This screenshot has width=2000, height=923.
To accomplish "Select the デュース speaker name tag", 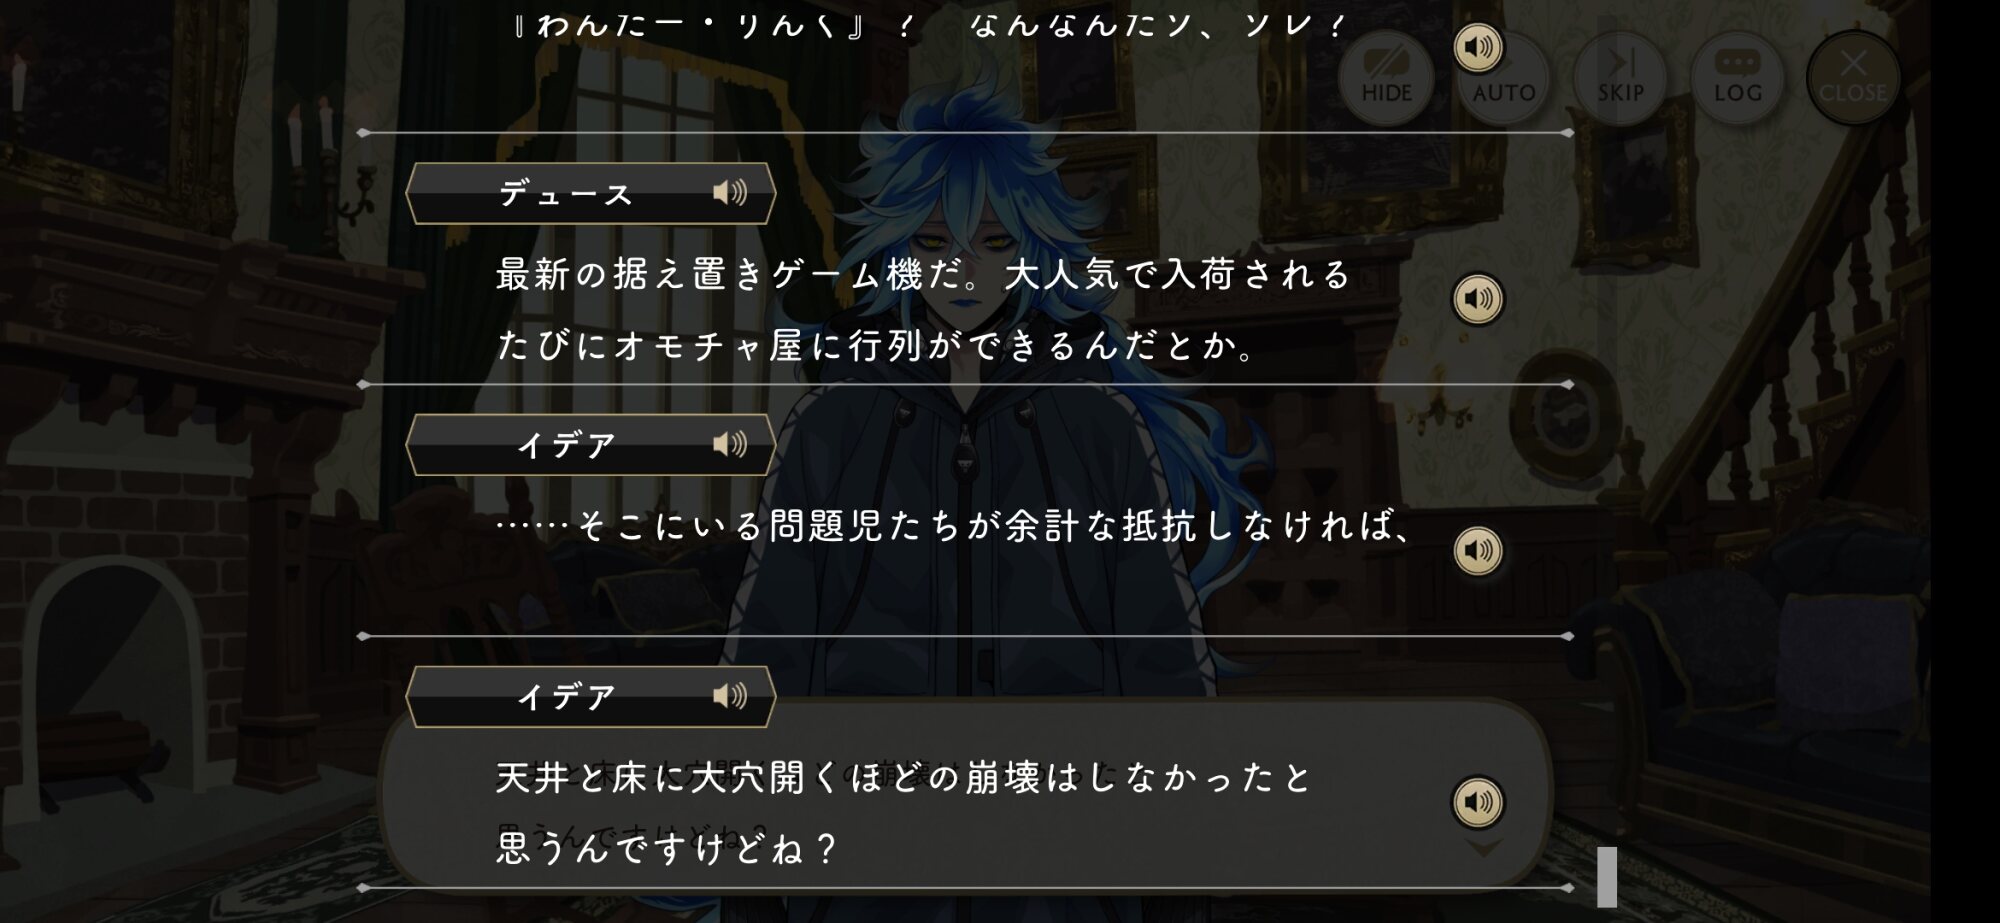I will click(x=591, y=193).
